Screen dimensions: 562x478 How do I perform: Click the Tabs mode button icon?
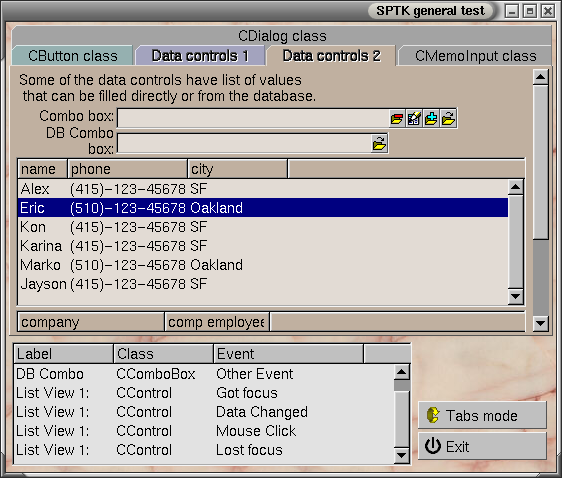433,415
